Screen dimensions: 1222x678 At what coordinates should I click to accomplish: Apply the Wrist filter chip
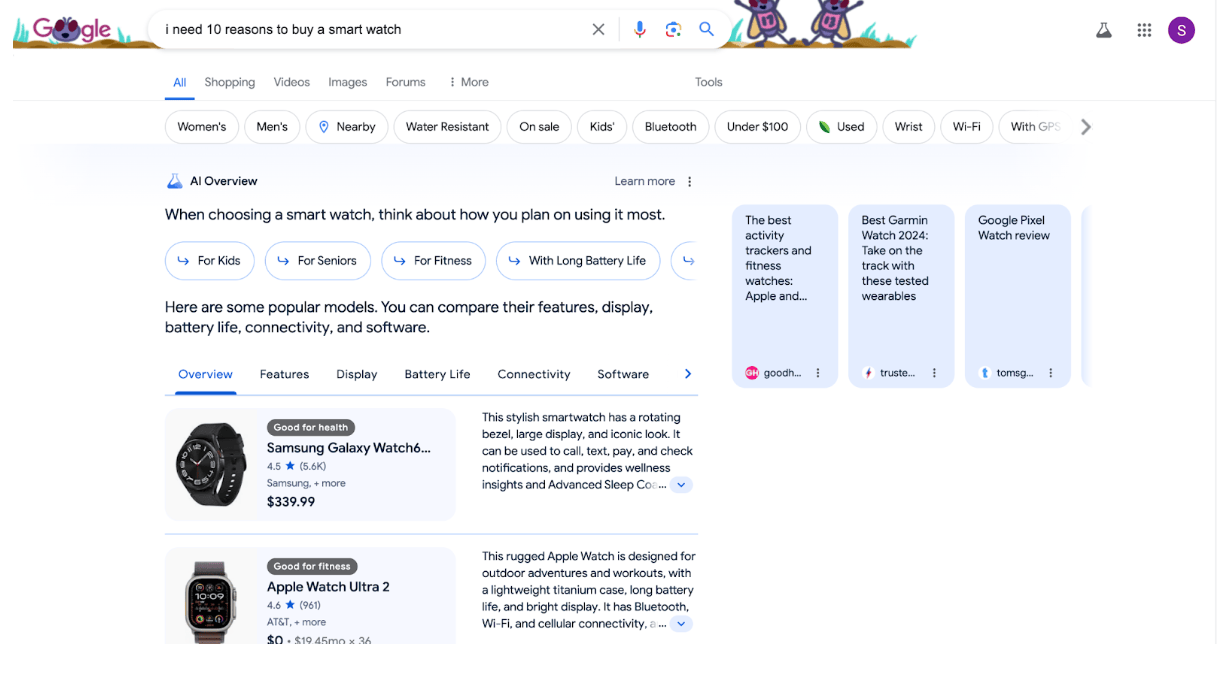(x=909, y=127)
